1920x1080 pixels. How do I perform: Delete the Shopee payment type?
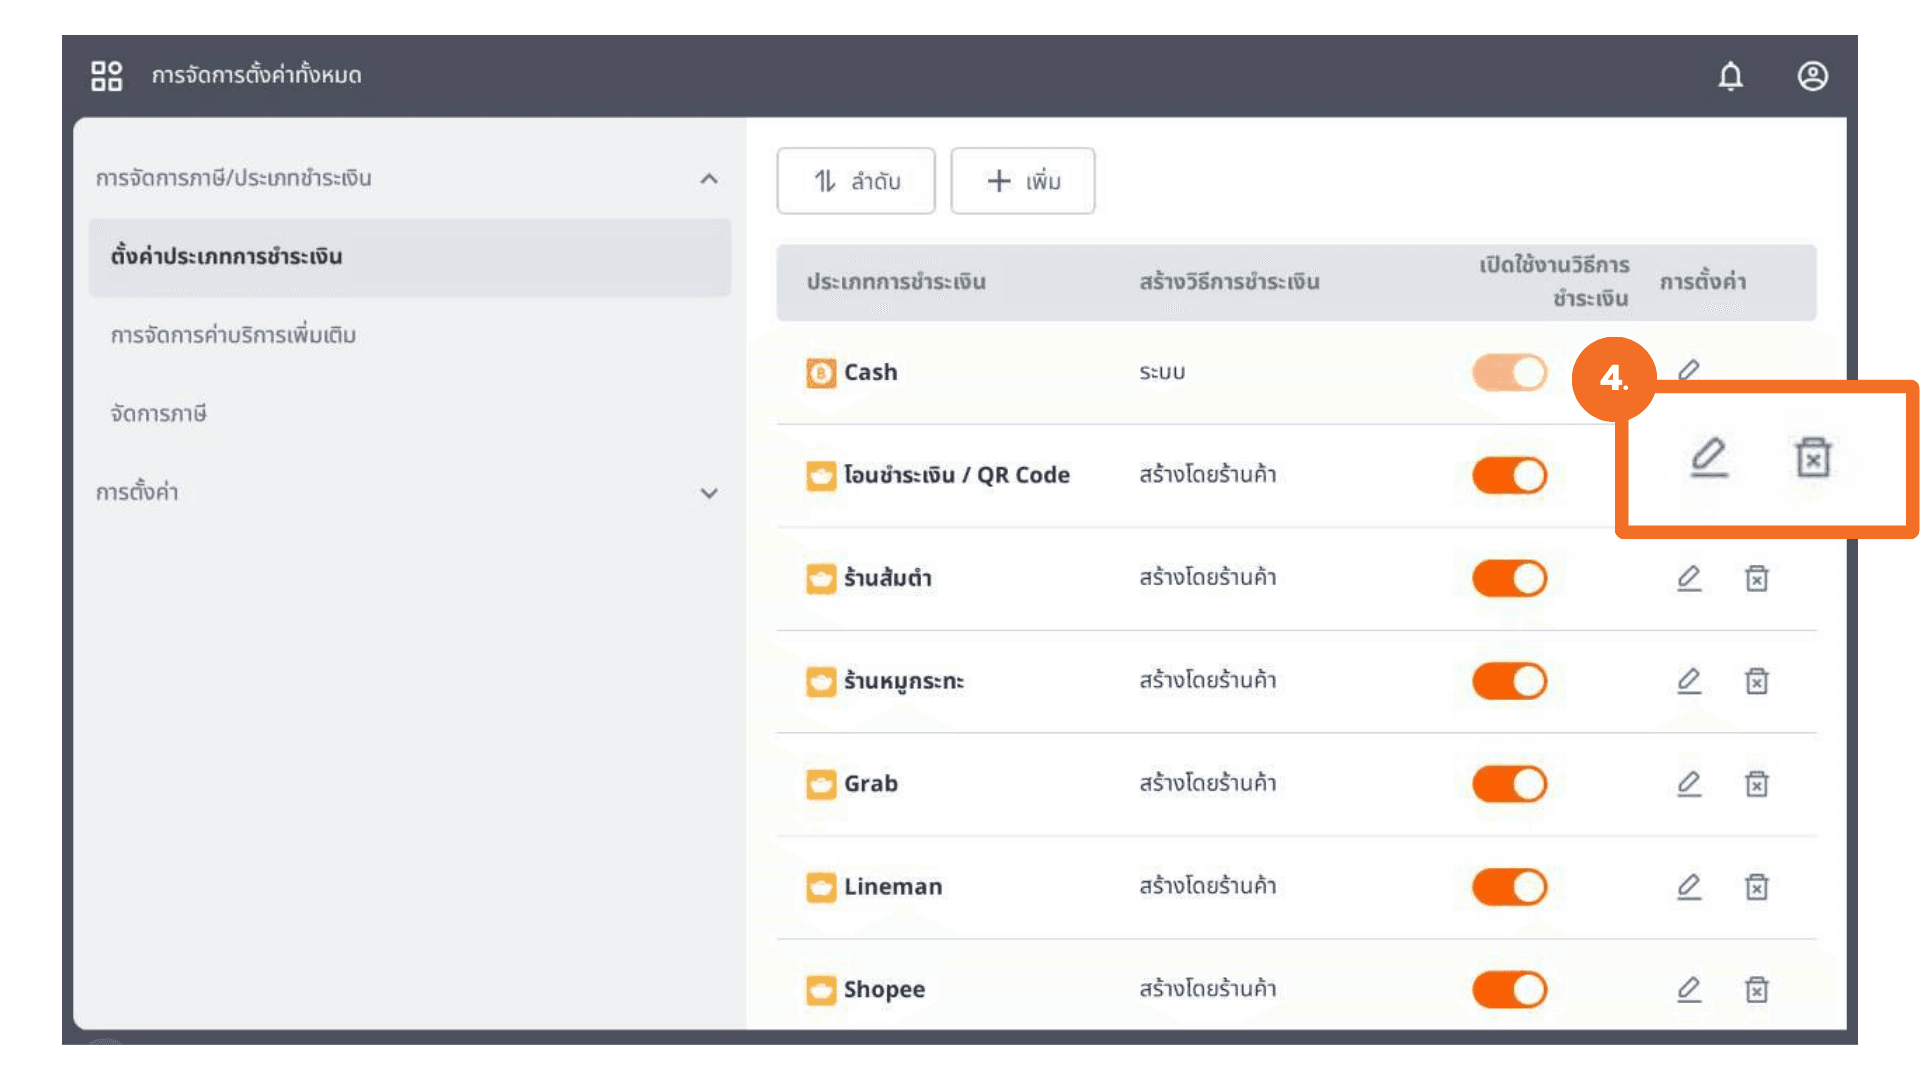(x=1756, y=990)
